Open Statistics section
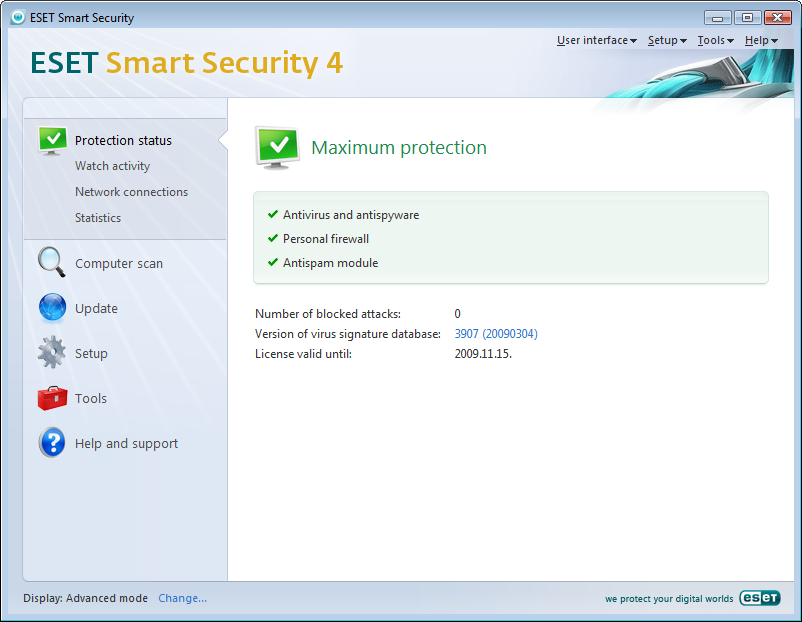Image resolution: width=802 pixels, height=622 pixels. pyautogui.click(x=98, y=218)
